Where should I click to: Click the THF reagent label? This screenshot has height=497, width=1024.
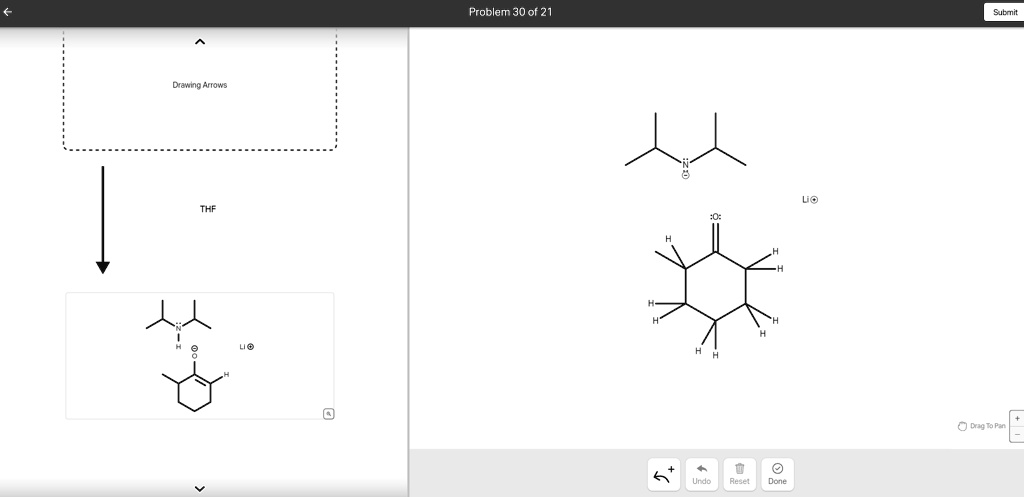pos(208,209)
